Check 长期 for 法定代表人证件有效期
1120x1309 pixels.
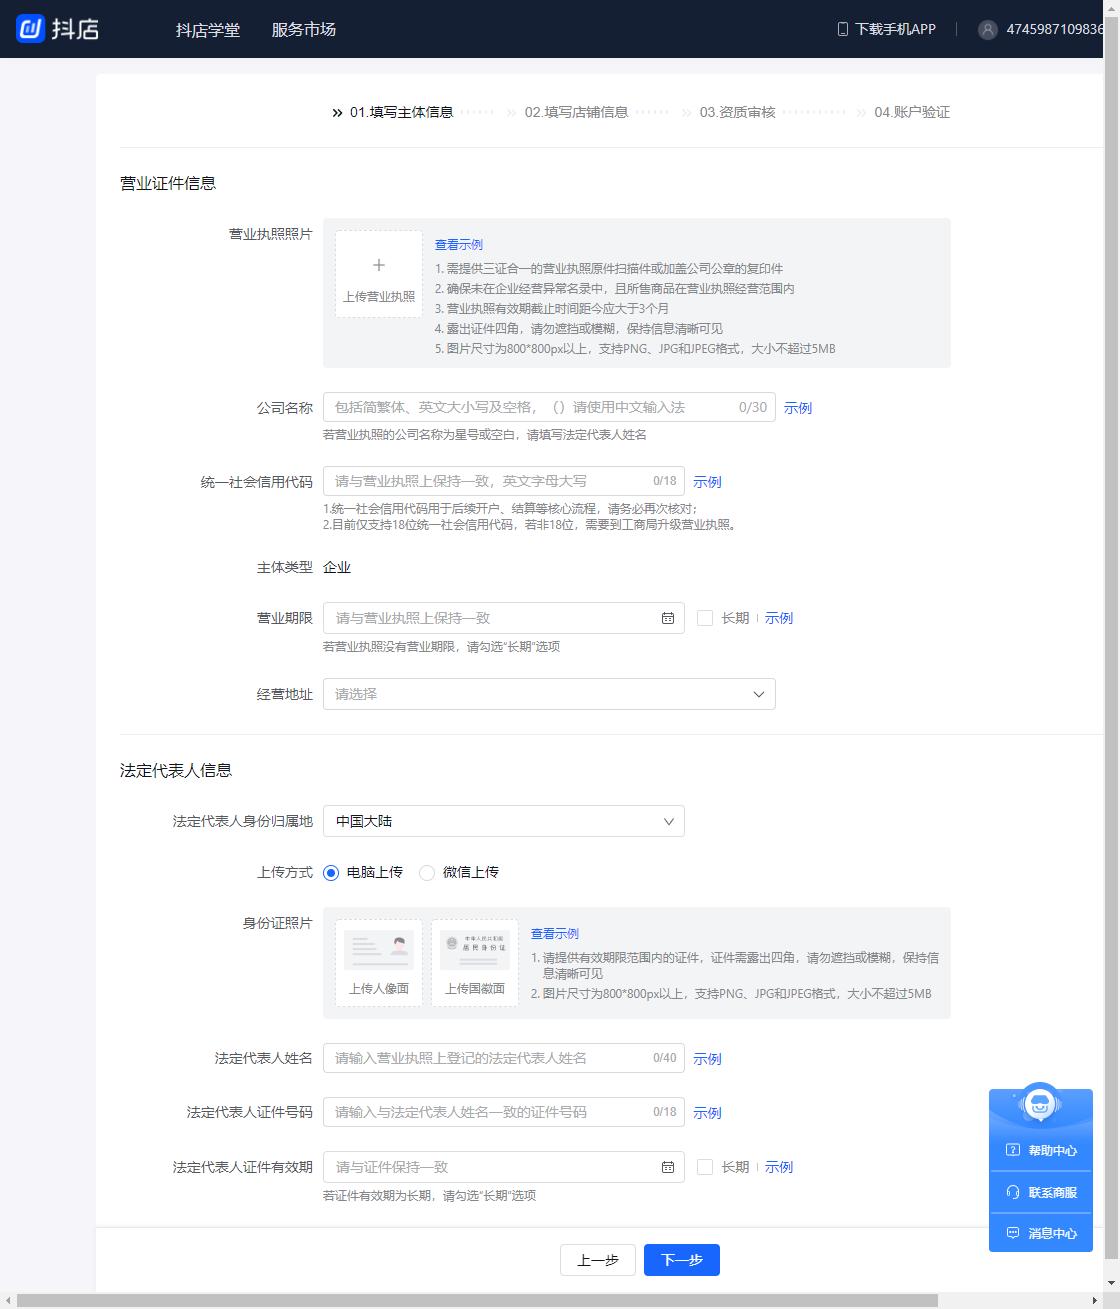coord(704,1166)
